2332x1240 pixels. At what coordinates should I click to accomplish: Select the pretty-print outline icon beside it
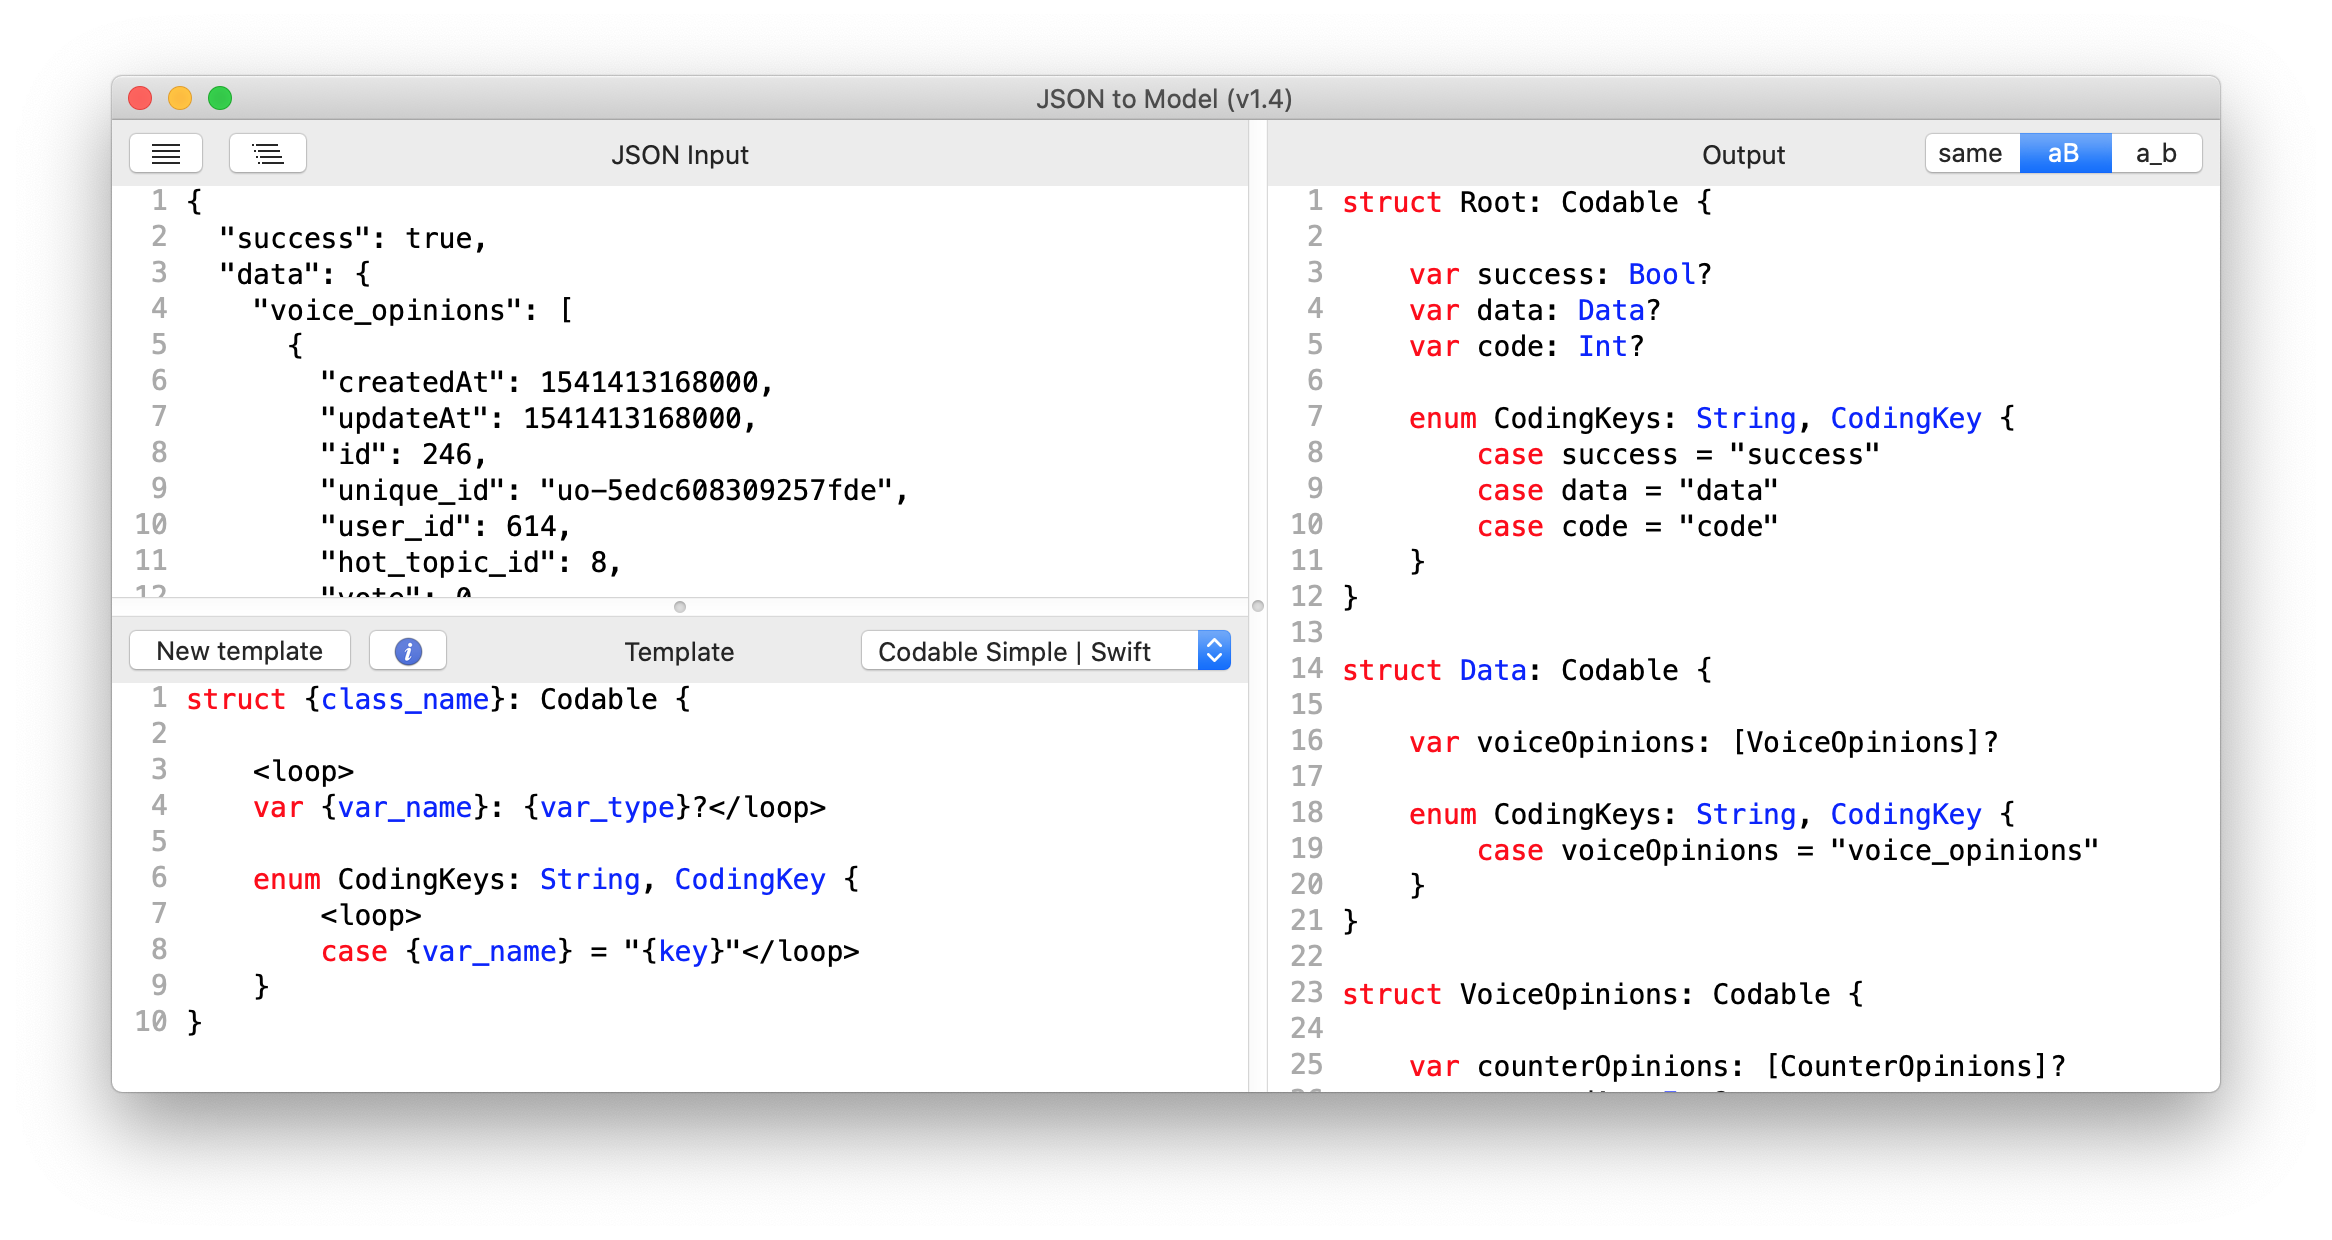(267, 153)
